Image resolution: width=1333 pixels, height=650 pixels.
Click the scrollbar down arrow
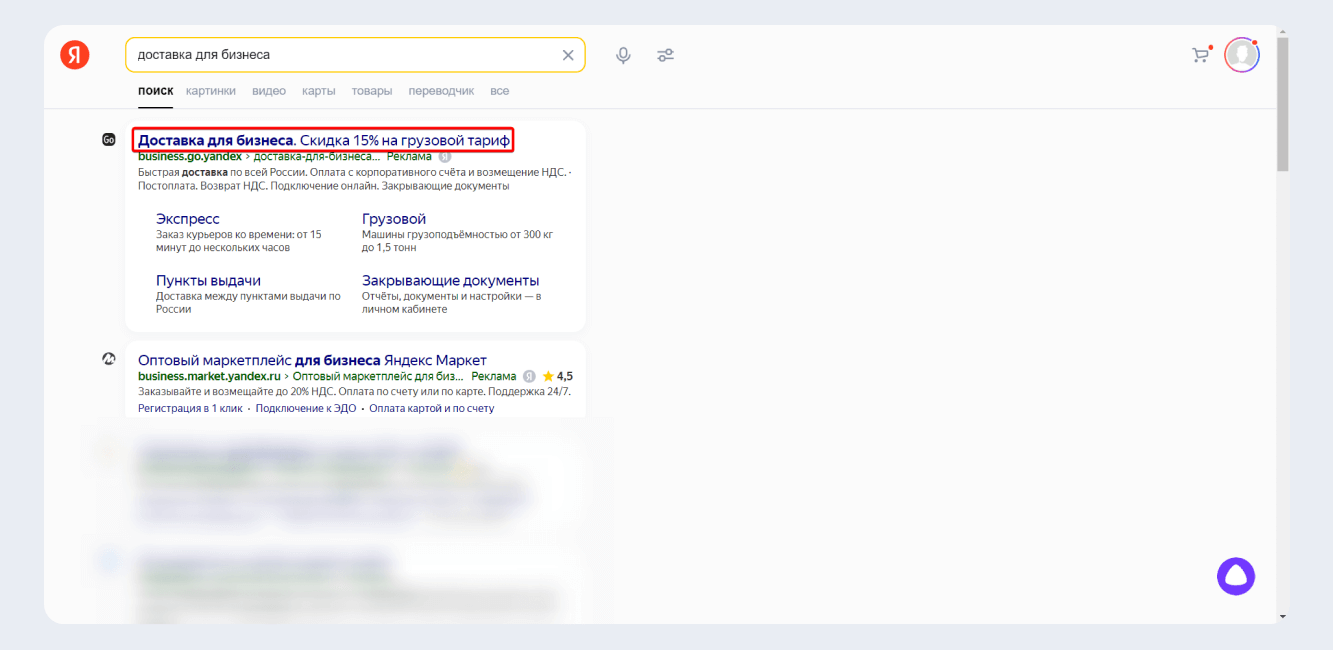(x=1283, y=617)
